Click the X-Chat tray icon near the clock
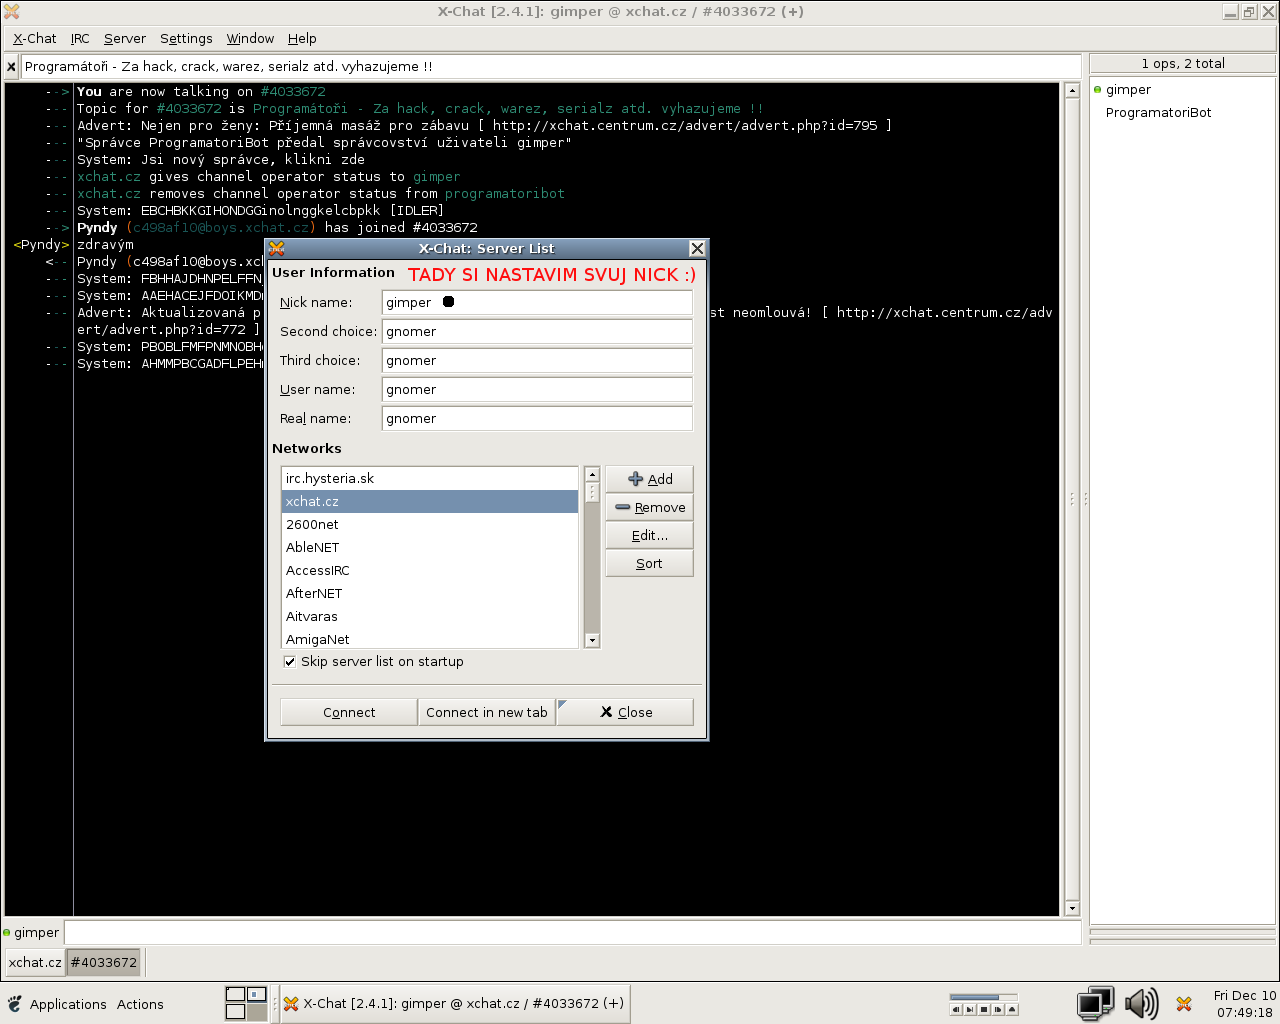 click(x=1184, y=1004)
